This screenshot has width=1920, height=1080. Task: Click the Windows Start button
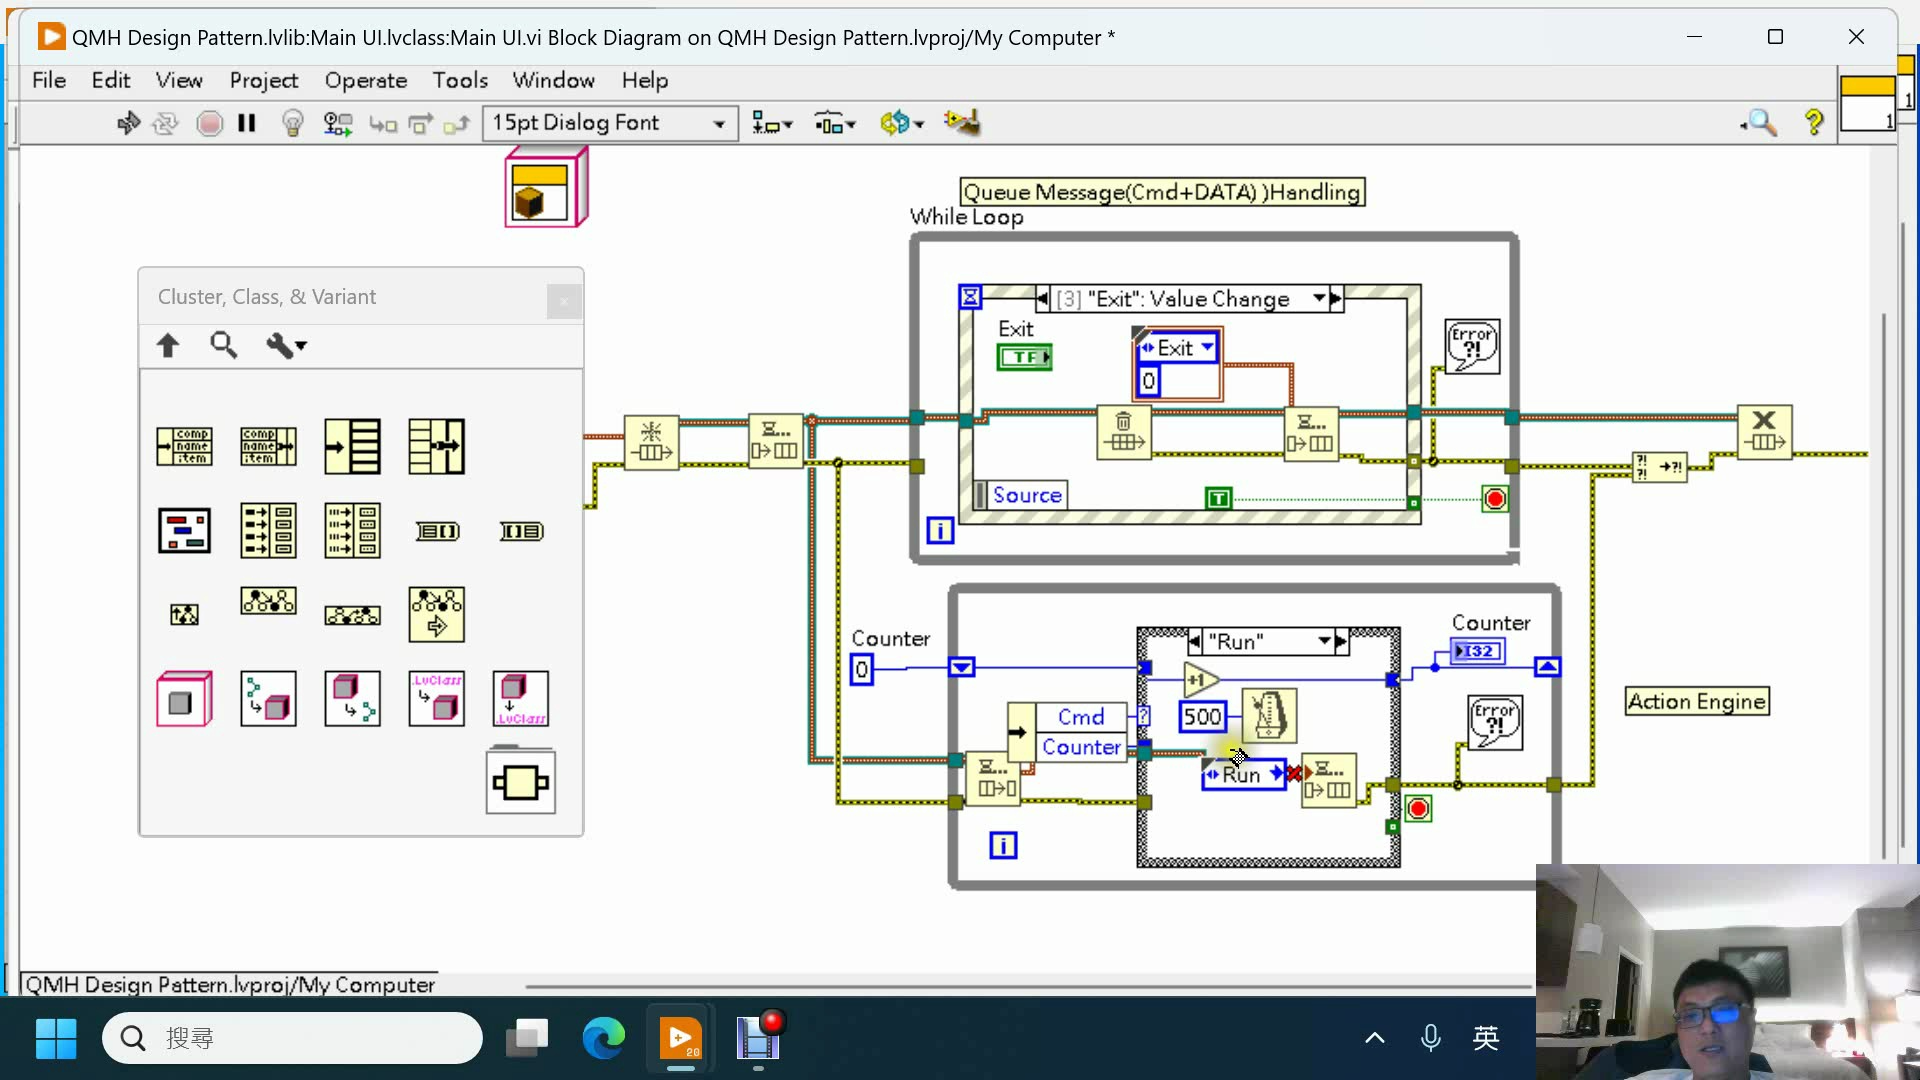point(56,1038)
